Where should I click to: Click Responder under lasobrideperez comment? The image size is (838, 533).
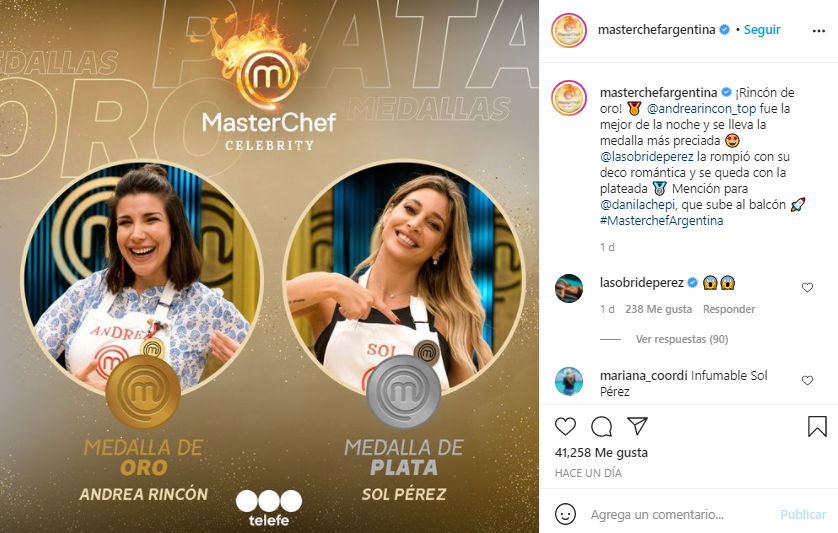coord(728,309)
